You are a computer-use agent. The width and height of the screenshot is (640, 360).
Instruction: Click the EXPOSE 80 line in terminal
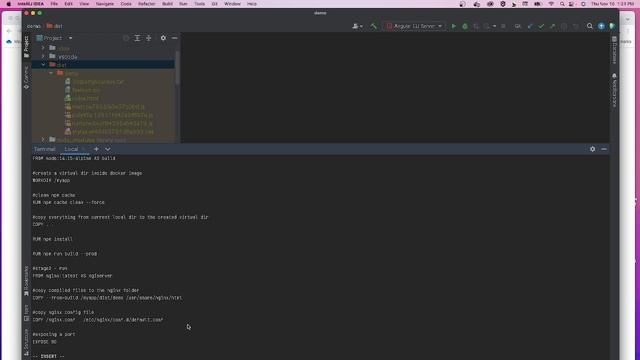pyautogui.click(x=45, y=342)
